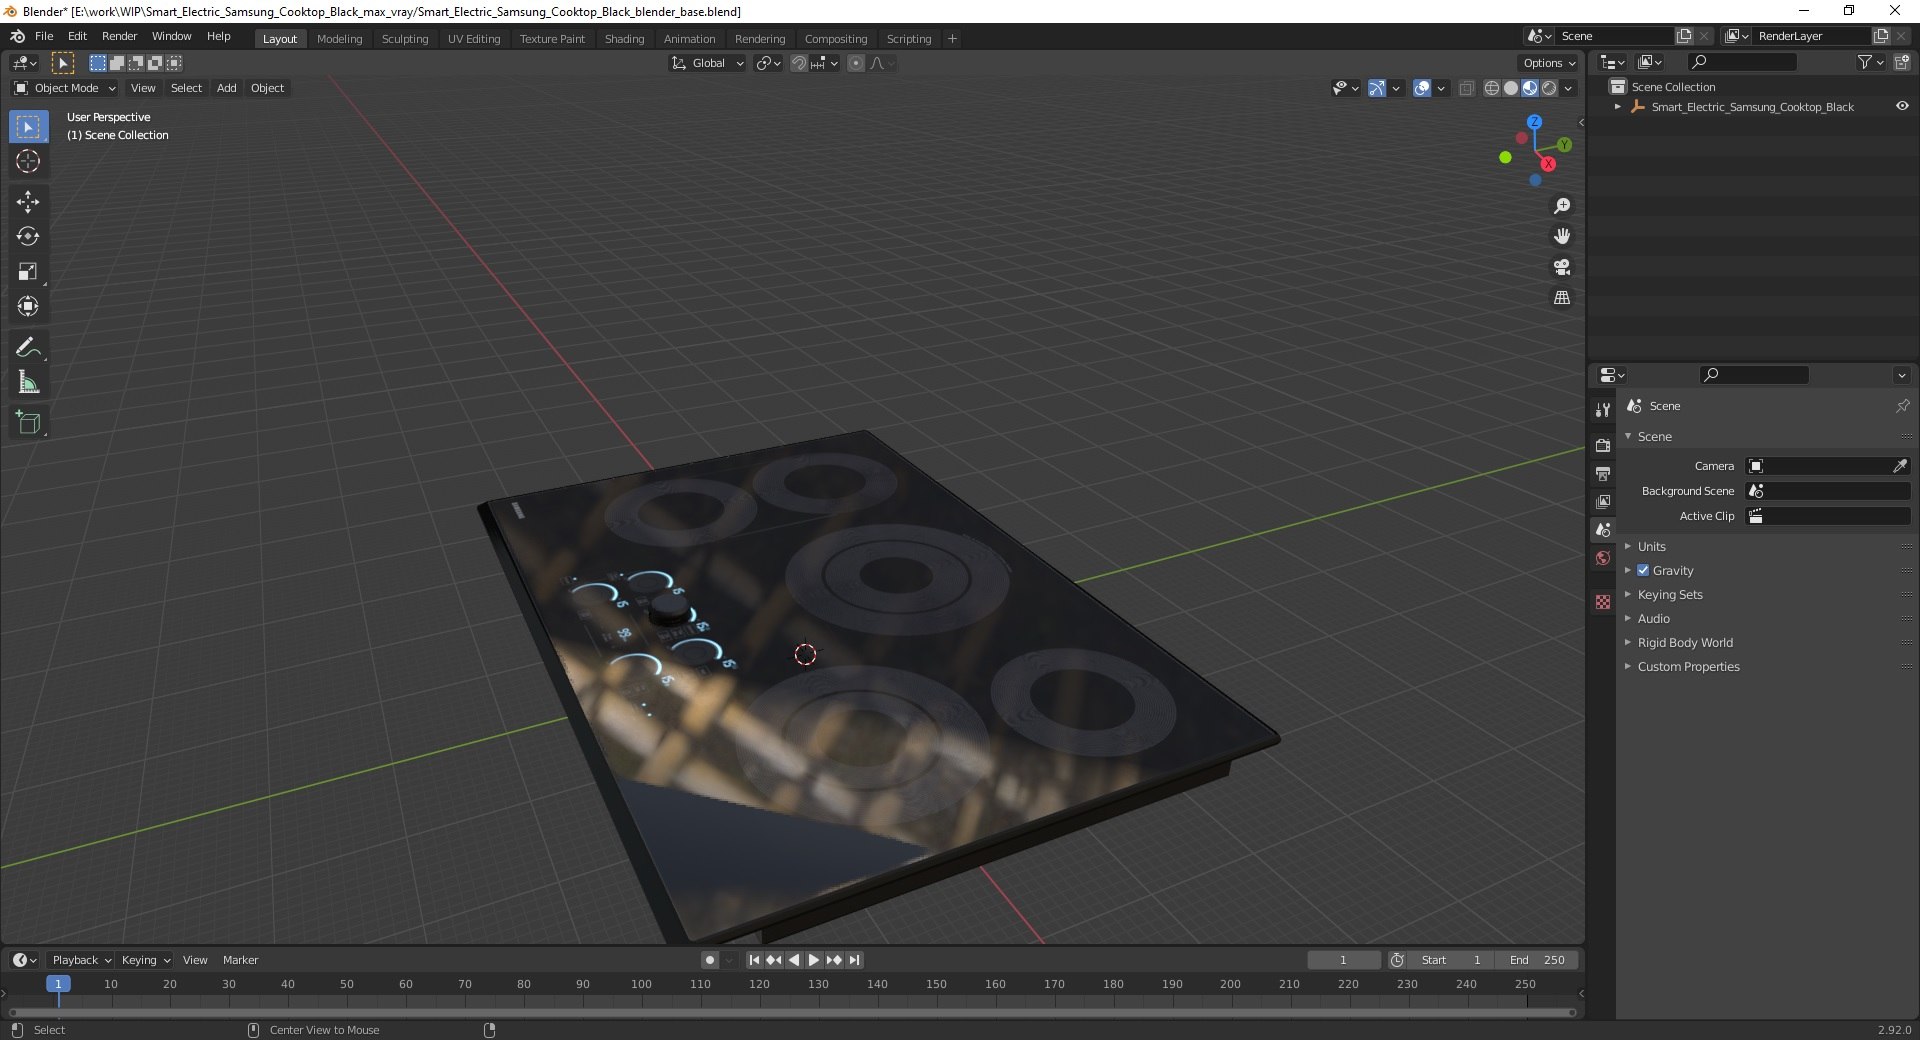Open the Object Mode dropdown
Screen dimensions: 1920x1040
click(65, 88)
